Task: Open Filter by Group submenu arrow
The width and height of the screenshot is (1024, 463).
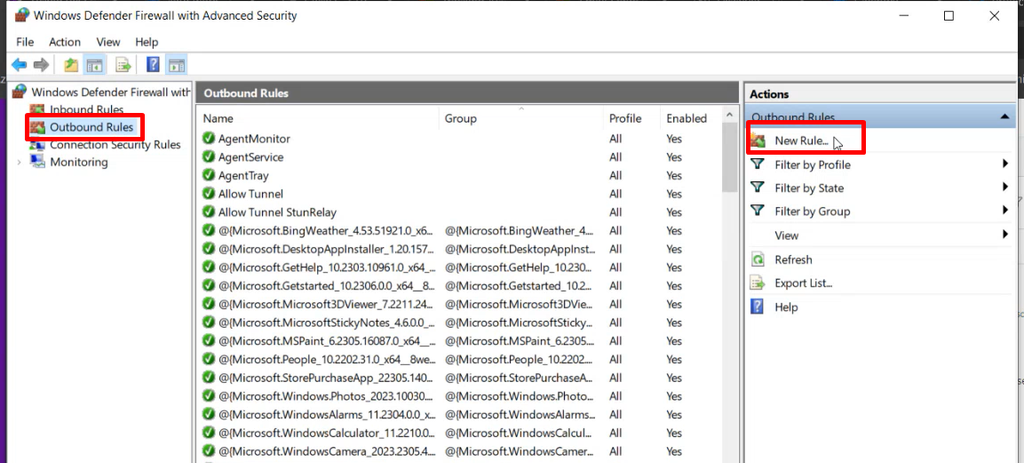Action: (x=1006, y=210)
